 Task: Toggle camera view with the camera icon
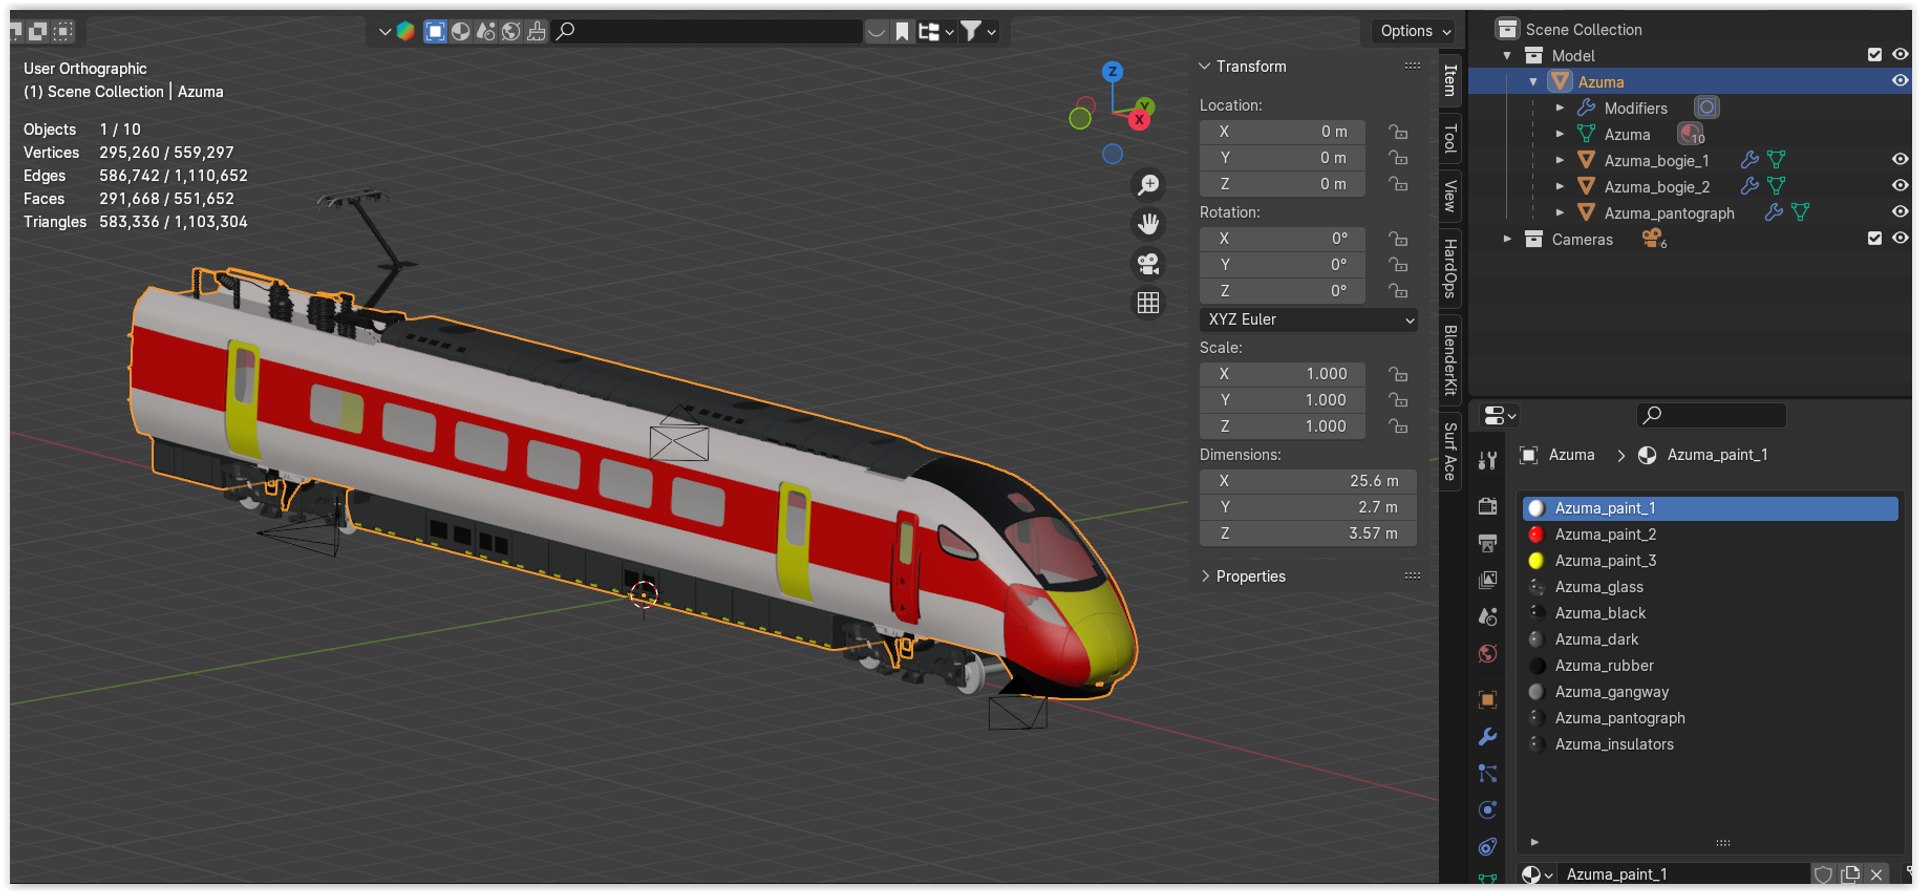1148,263
